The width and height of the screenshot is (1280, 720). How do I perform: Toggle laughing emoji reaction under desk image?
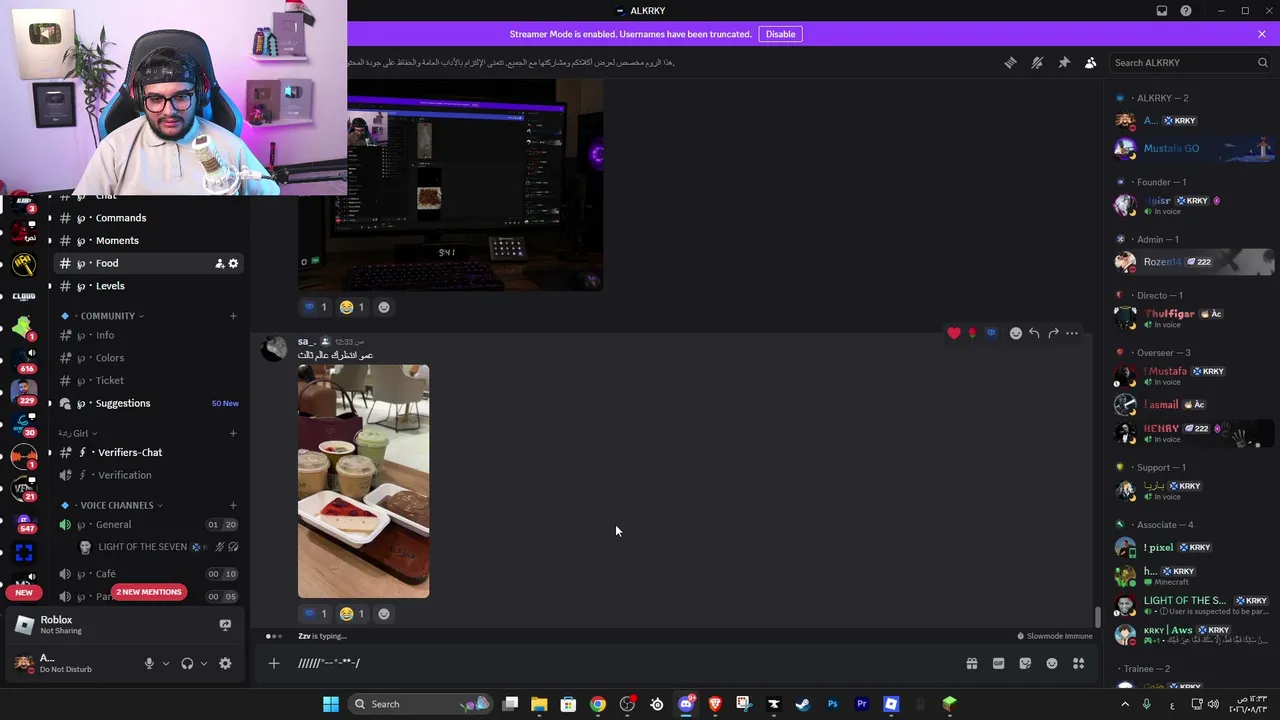pyautogui.click(x=352, y=307)
